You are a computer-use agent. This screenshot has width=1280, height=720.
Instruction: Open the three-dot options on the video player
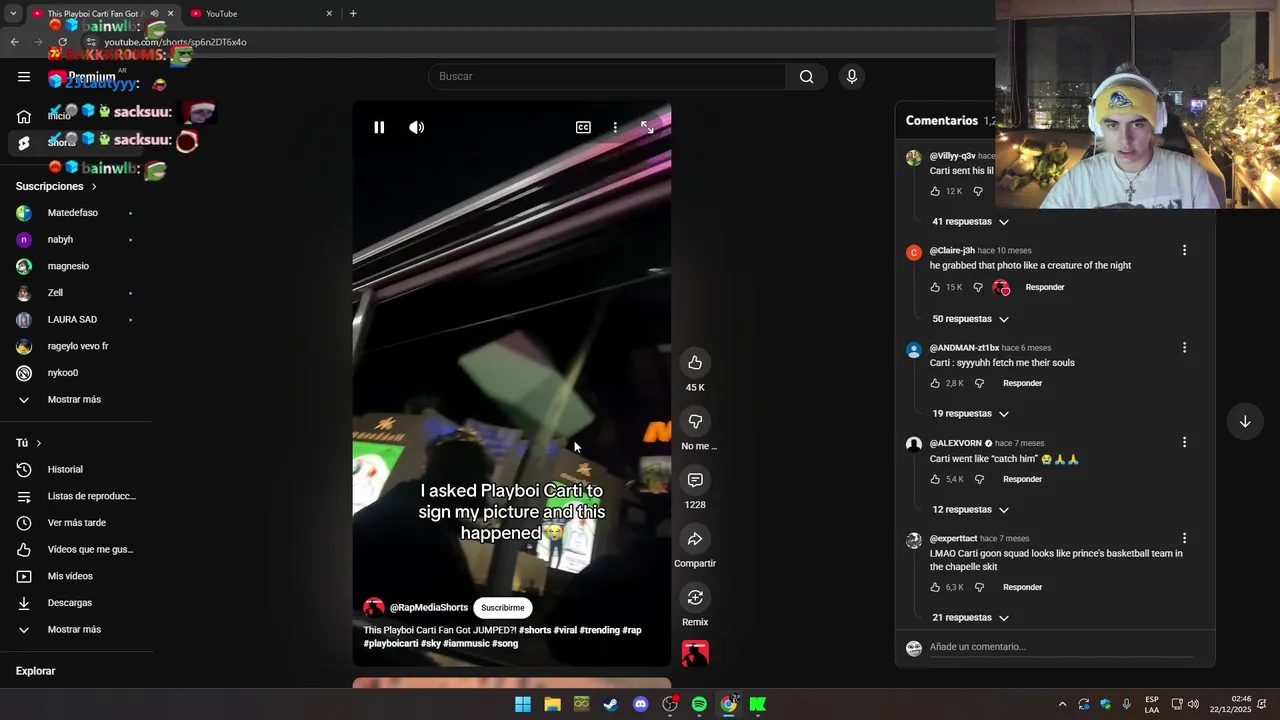coord(615,127)
